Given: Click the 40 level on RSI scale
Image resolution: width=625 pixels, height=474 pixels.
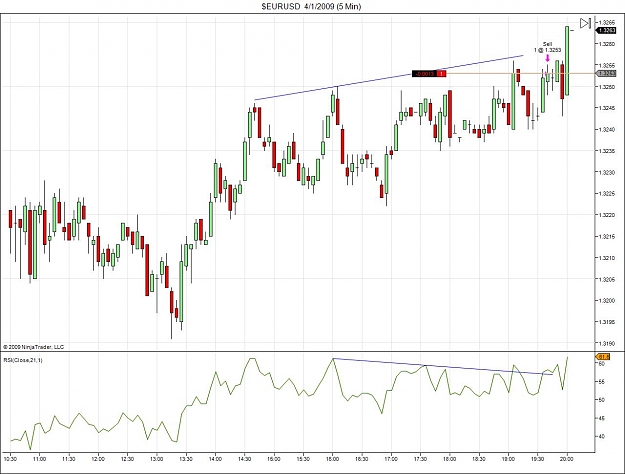Looking at the screenshot, I should coord(601,437).
